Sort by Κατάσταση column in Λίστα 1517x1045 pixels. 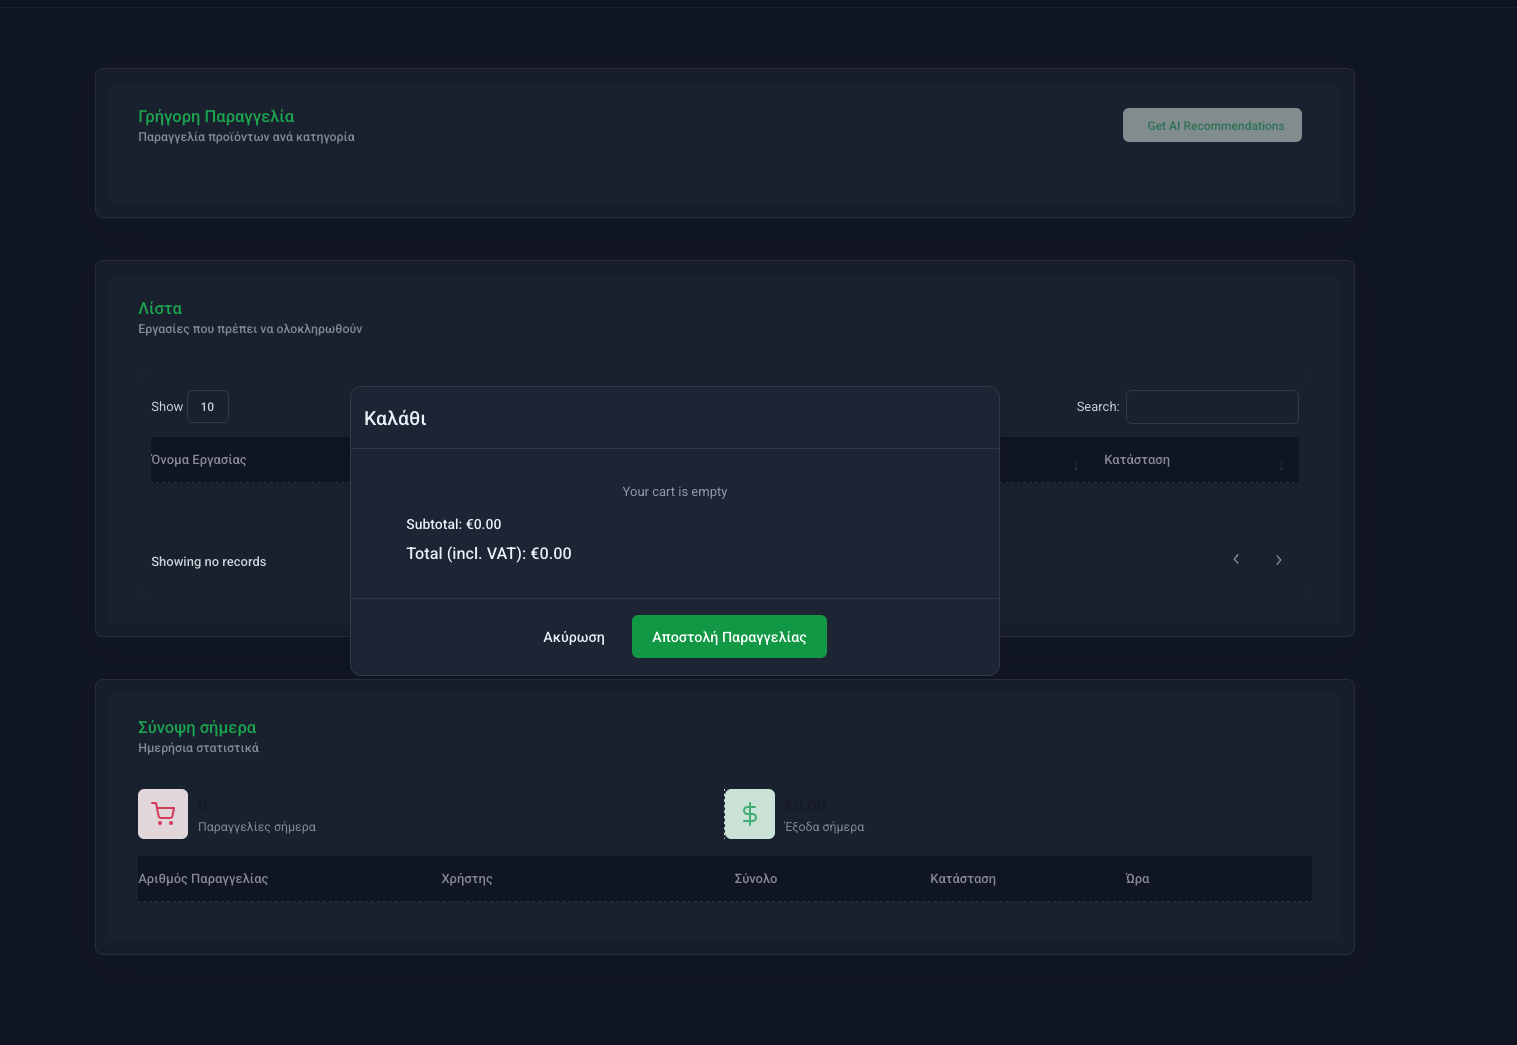(x=1137, y=460)
